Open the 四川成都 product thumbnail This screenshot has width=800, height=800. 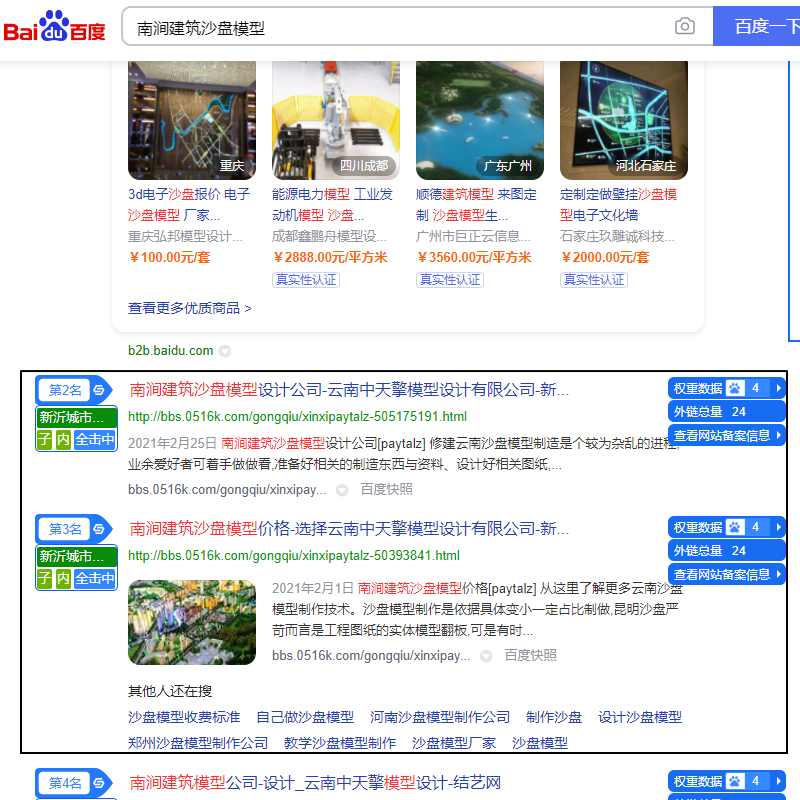pos(336,120)
